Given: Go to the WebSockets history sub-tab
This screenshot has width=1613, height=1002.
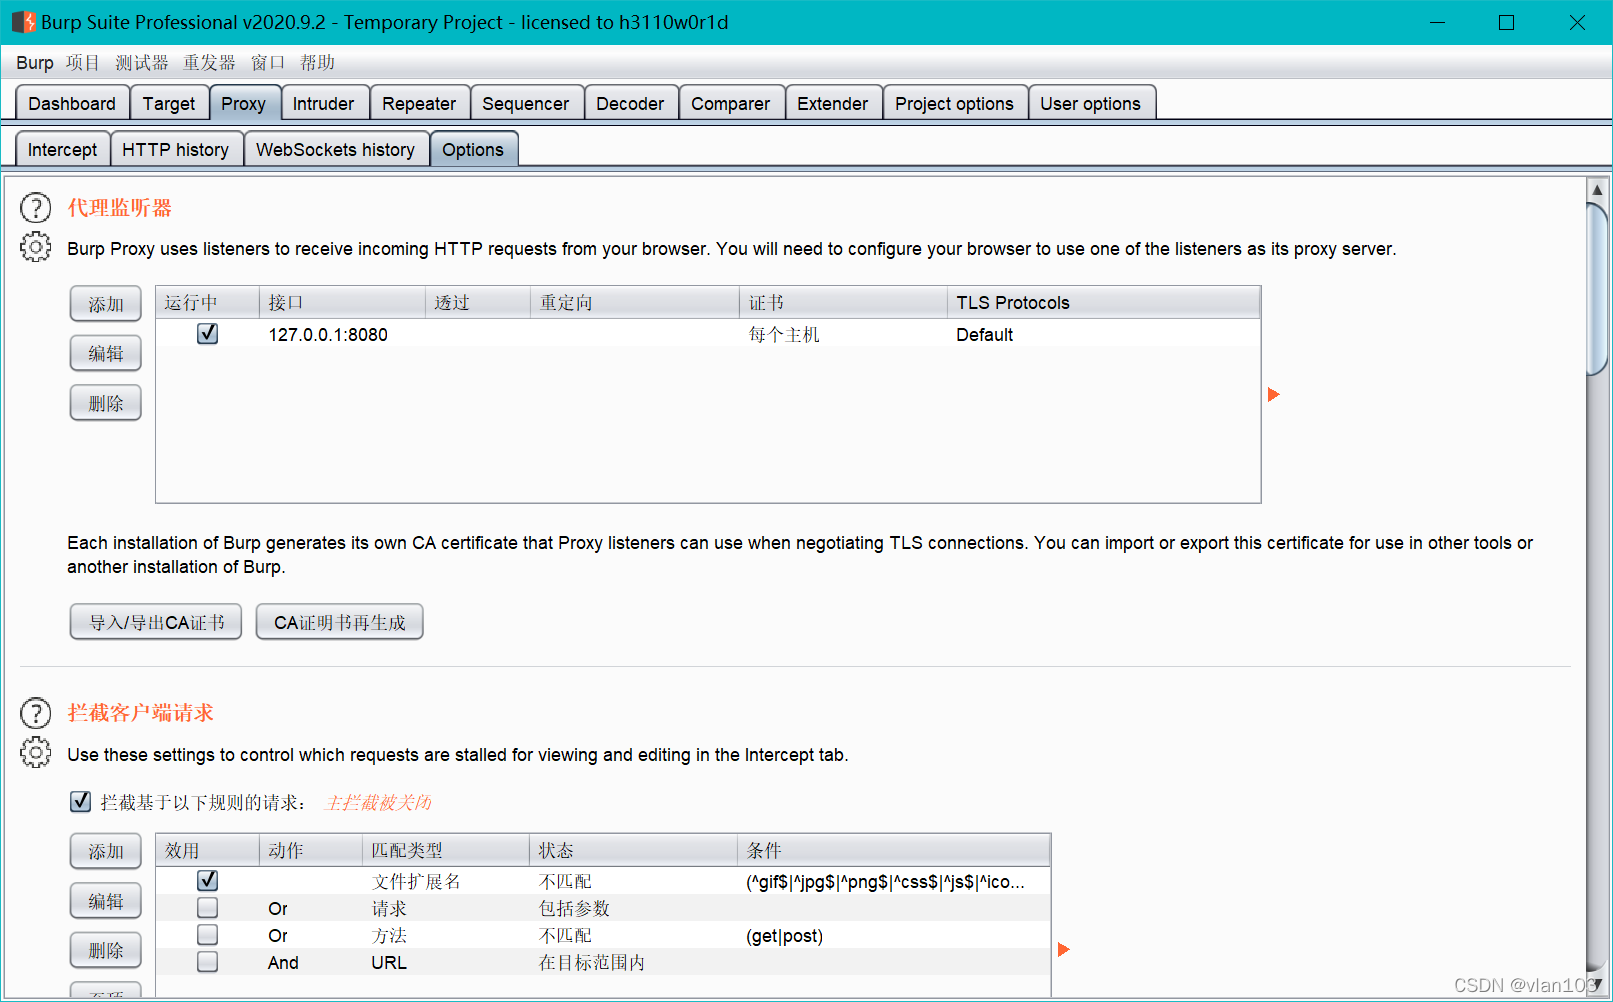Looking at the screenshot, I should [335, 150].
